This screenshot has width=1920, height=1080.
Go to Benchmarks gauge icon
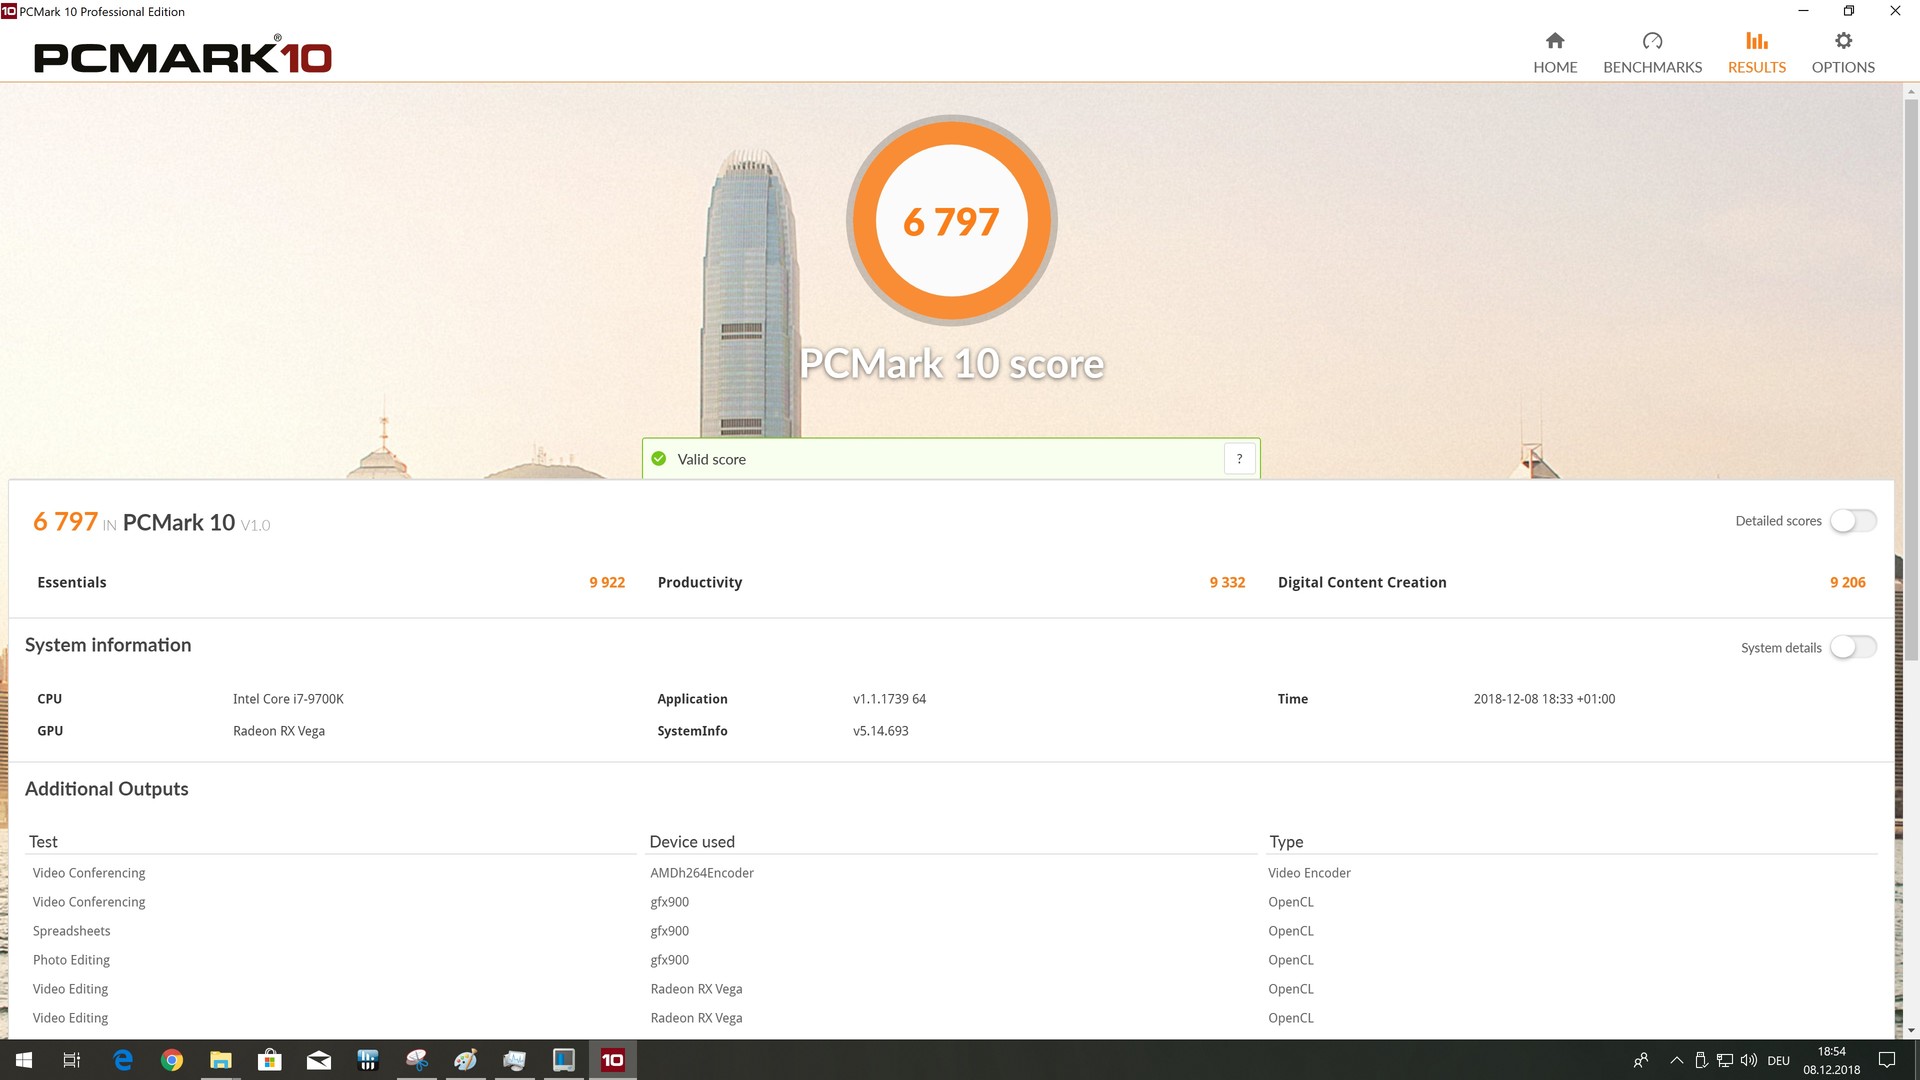coord(1652,41)
